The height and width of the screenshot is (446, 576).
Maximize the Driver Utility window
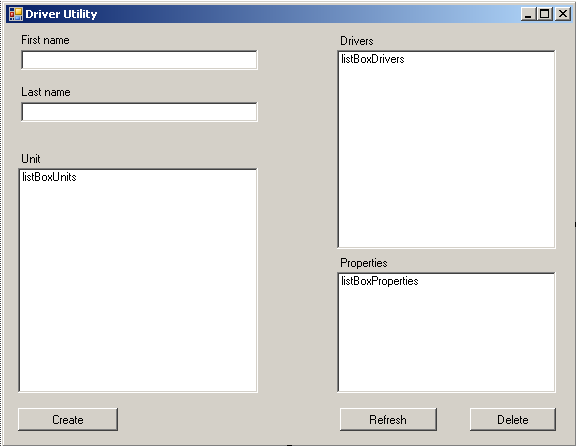545,14
